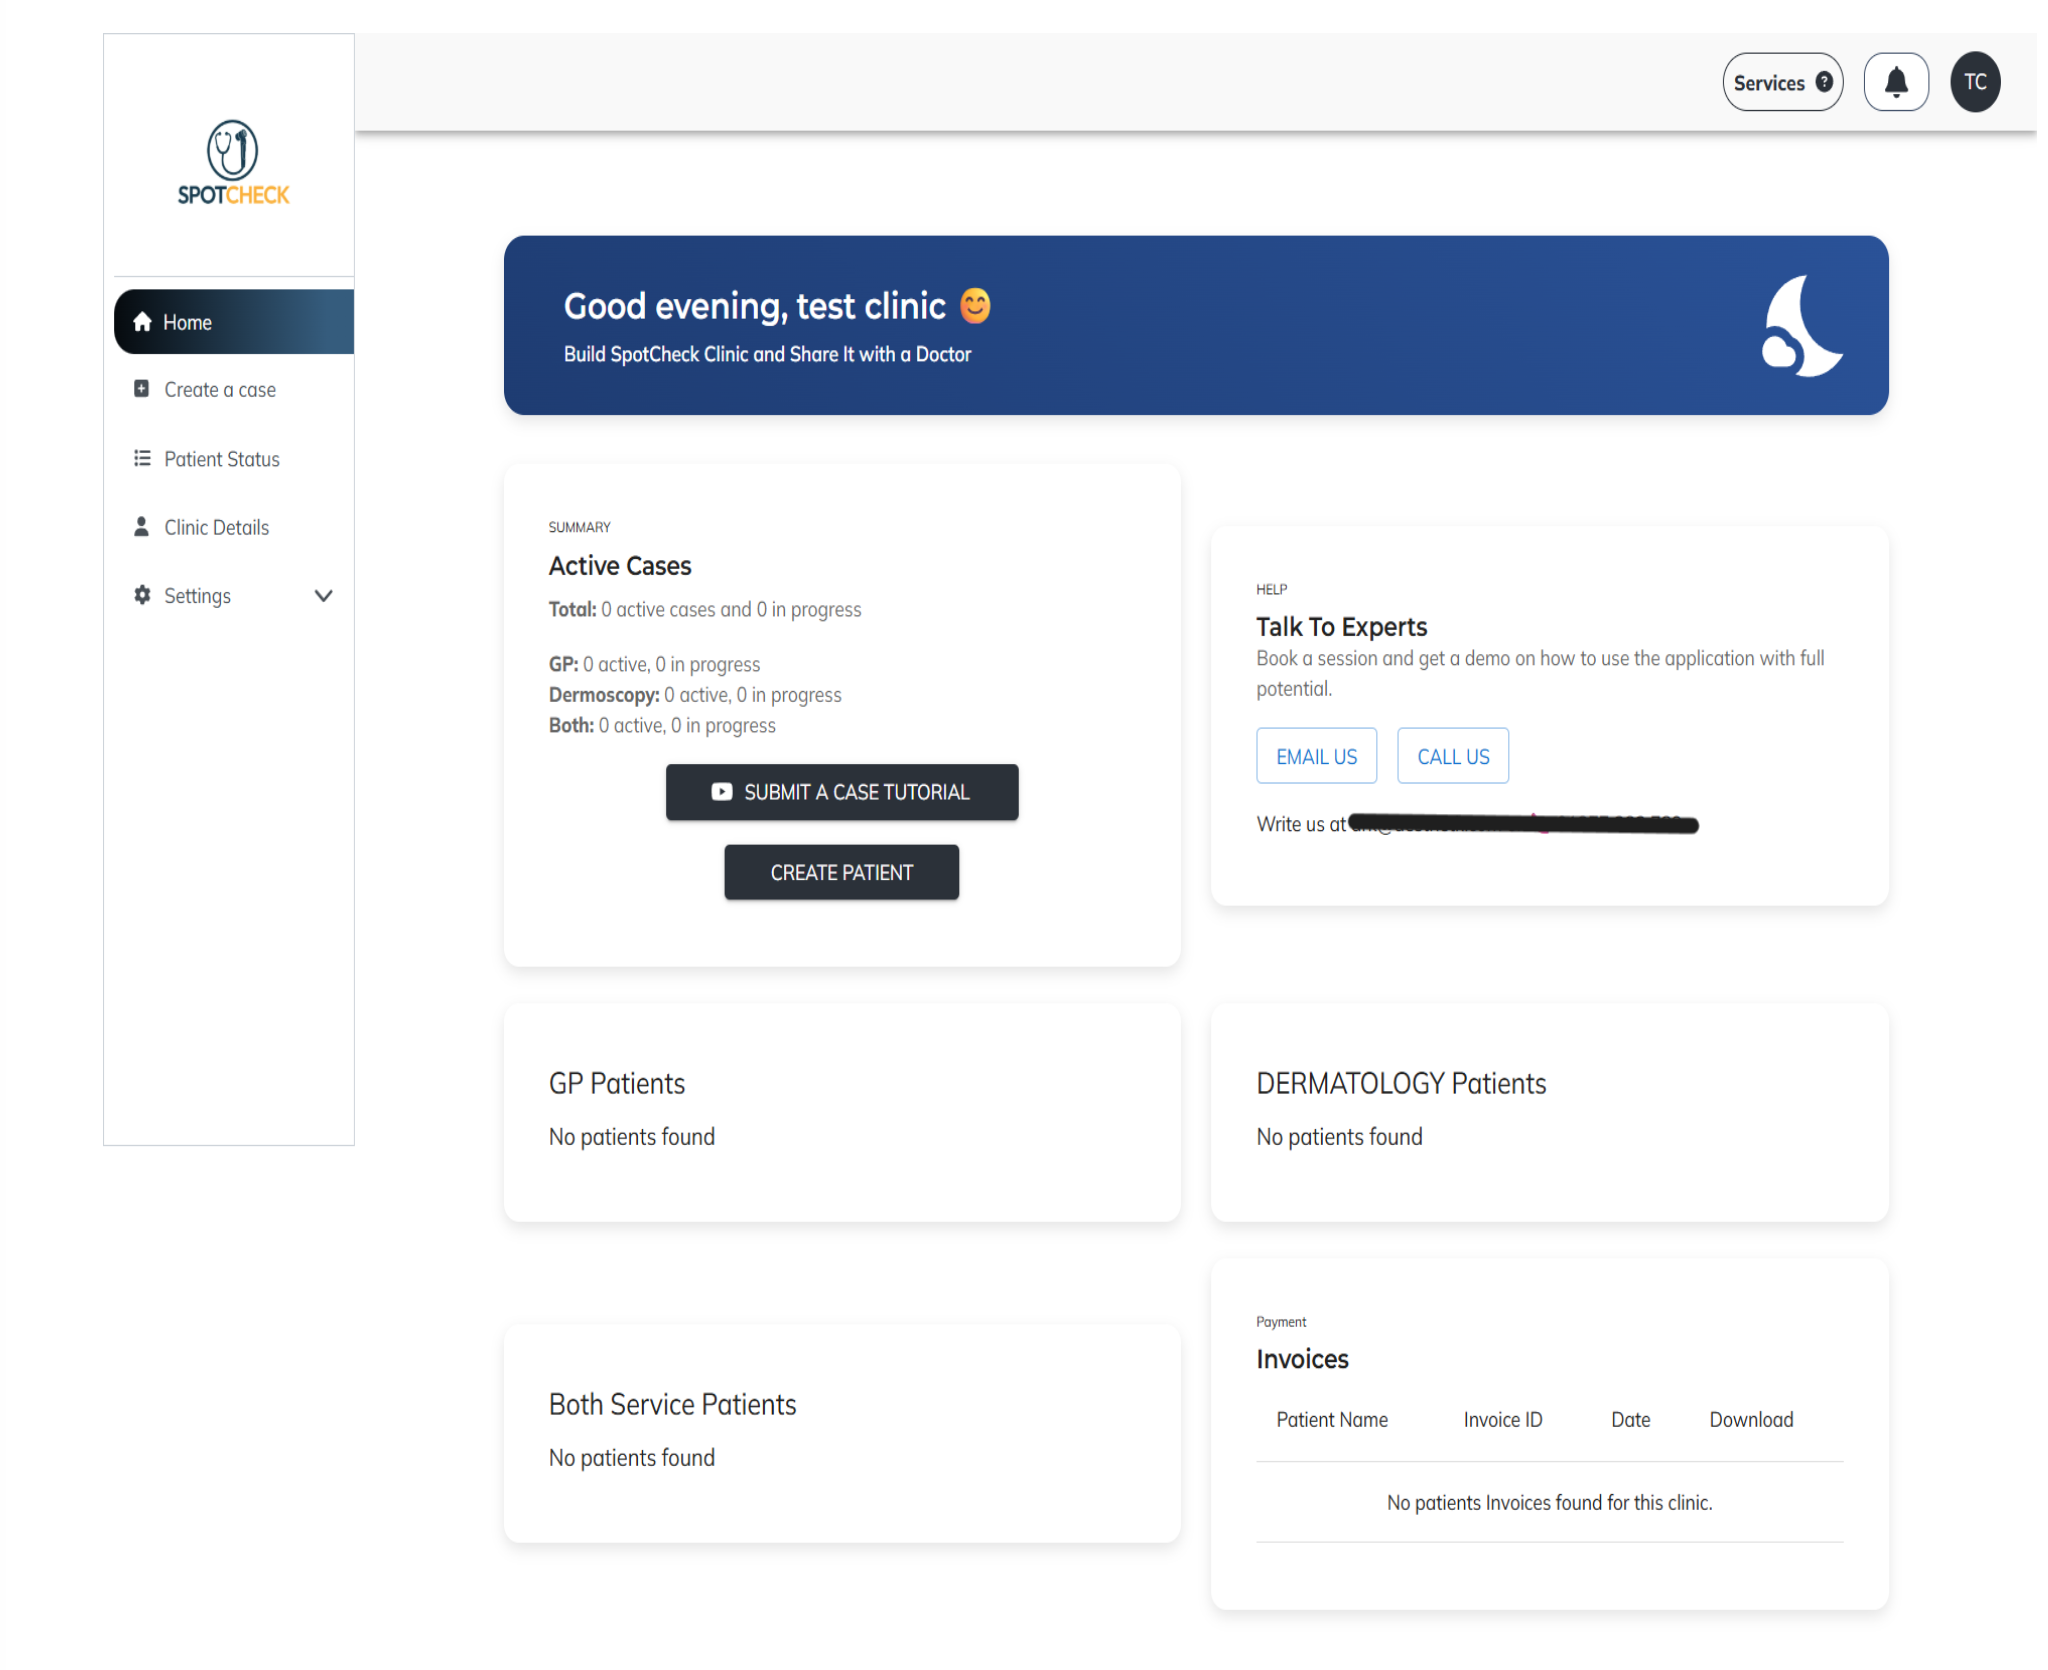Image resolution: width=2048 pixels, height=1670 pixels.
Task: Click the HELP label
Action: pos(1271,589)
